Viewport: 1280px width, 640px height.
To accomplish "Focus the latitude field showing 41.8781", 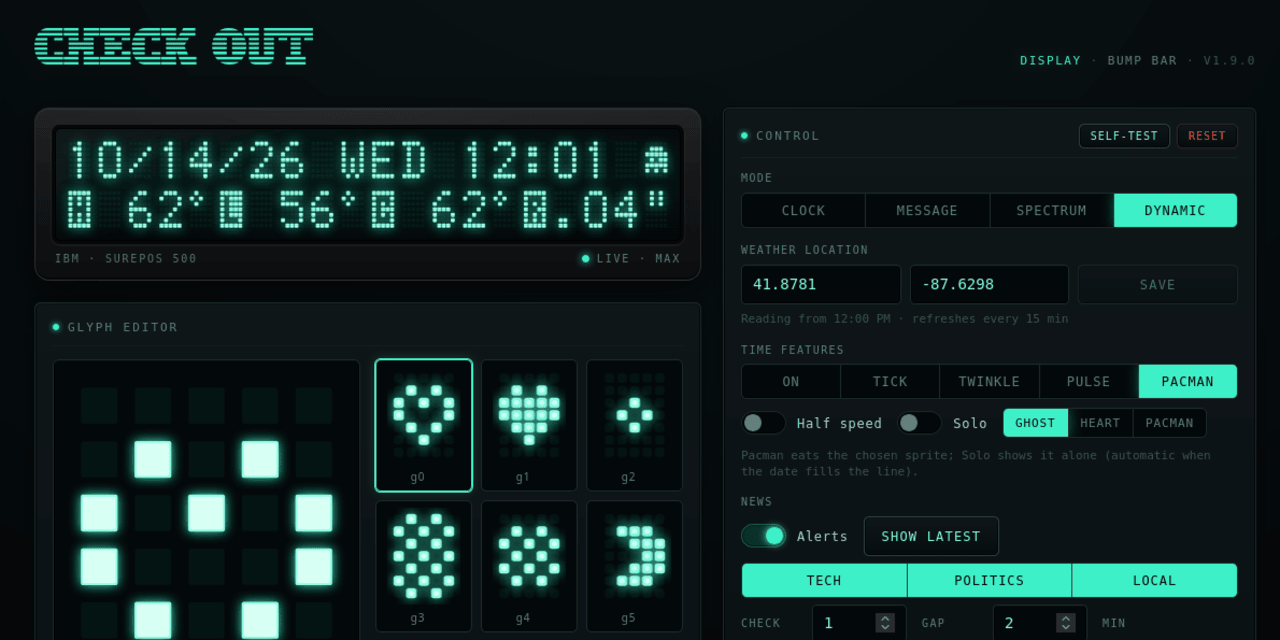I will pyautogui.click(x=821, y=284).
